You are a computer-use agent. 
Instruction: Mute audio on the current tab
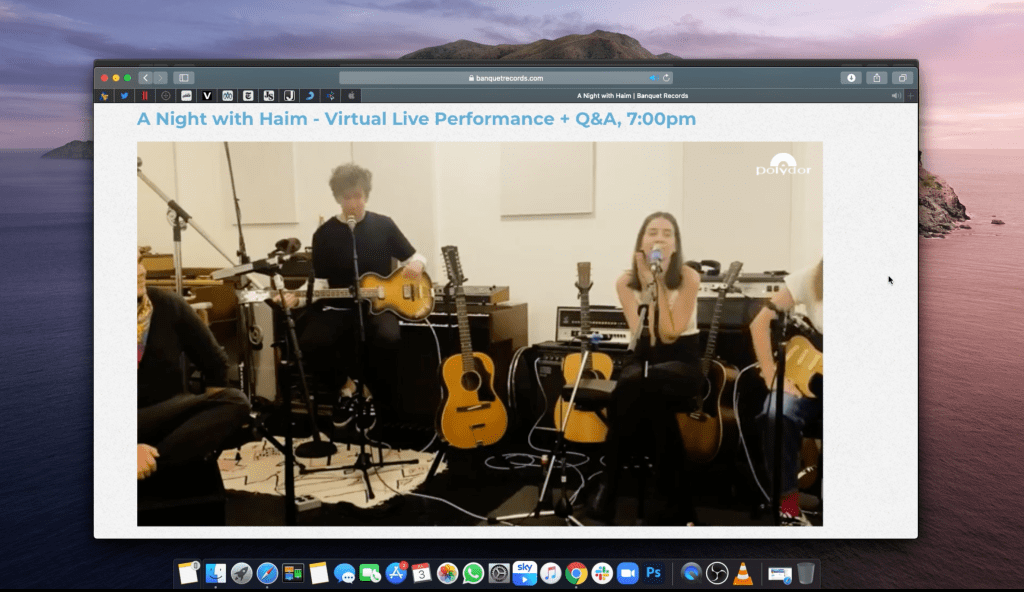click(x=895, y=96)
